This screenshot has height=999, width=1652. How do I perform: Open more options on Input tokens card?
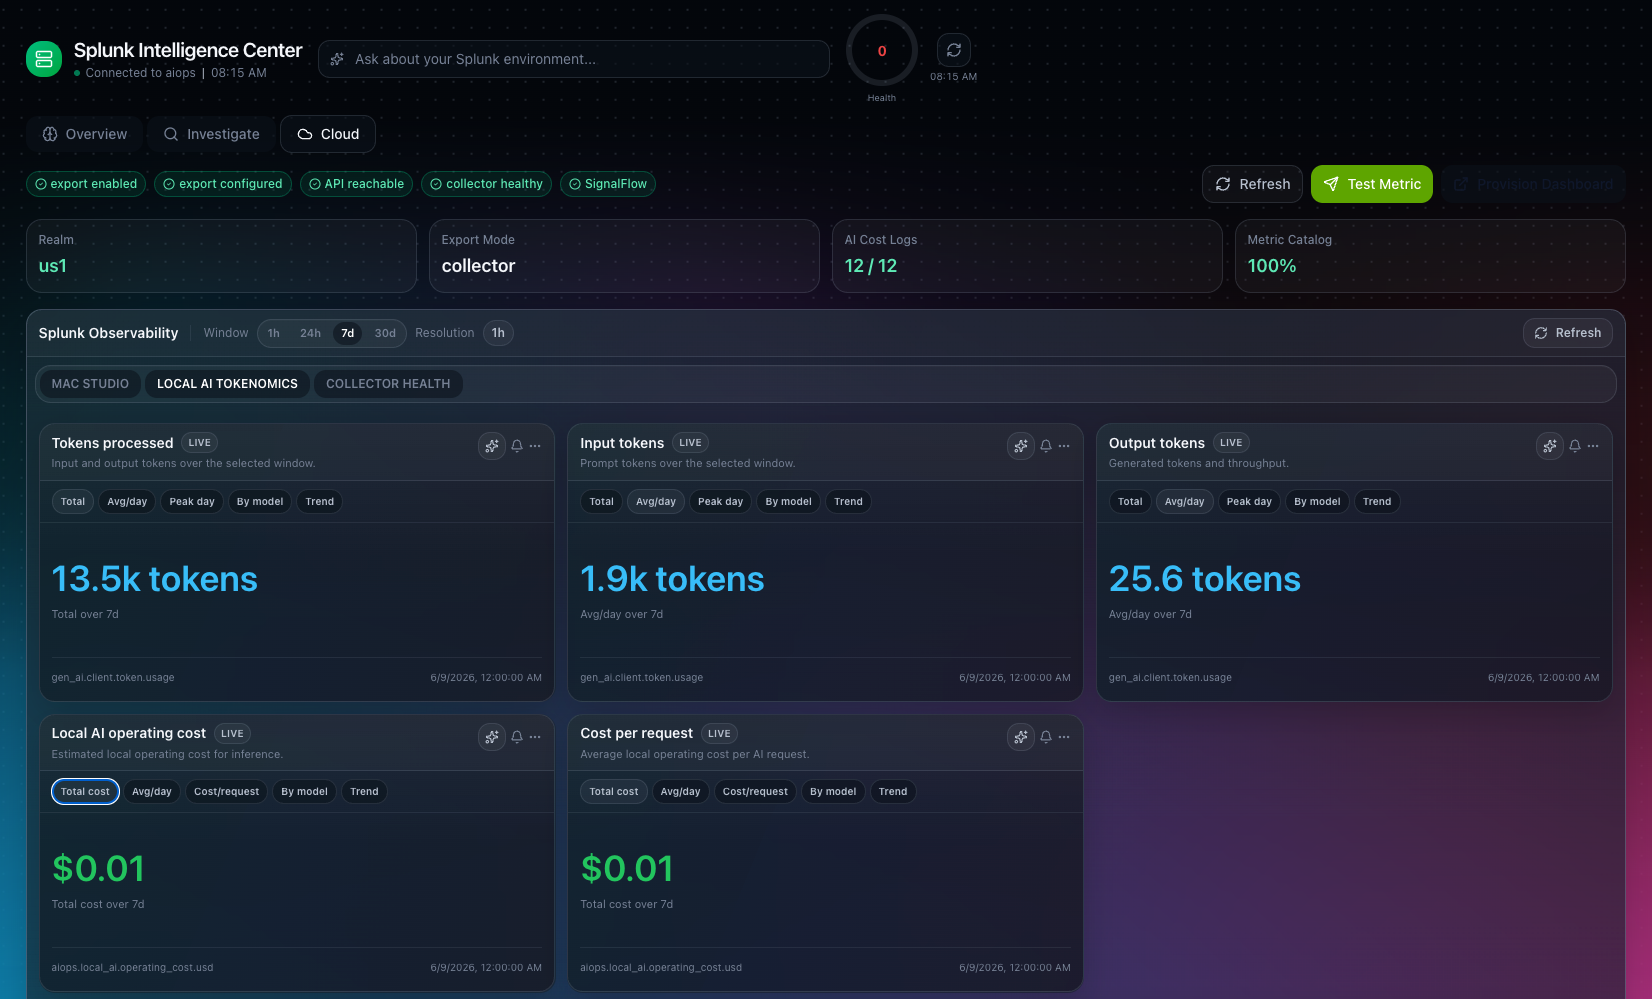1064,446
